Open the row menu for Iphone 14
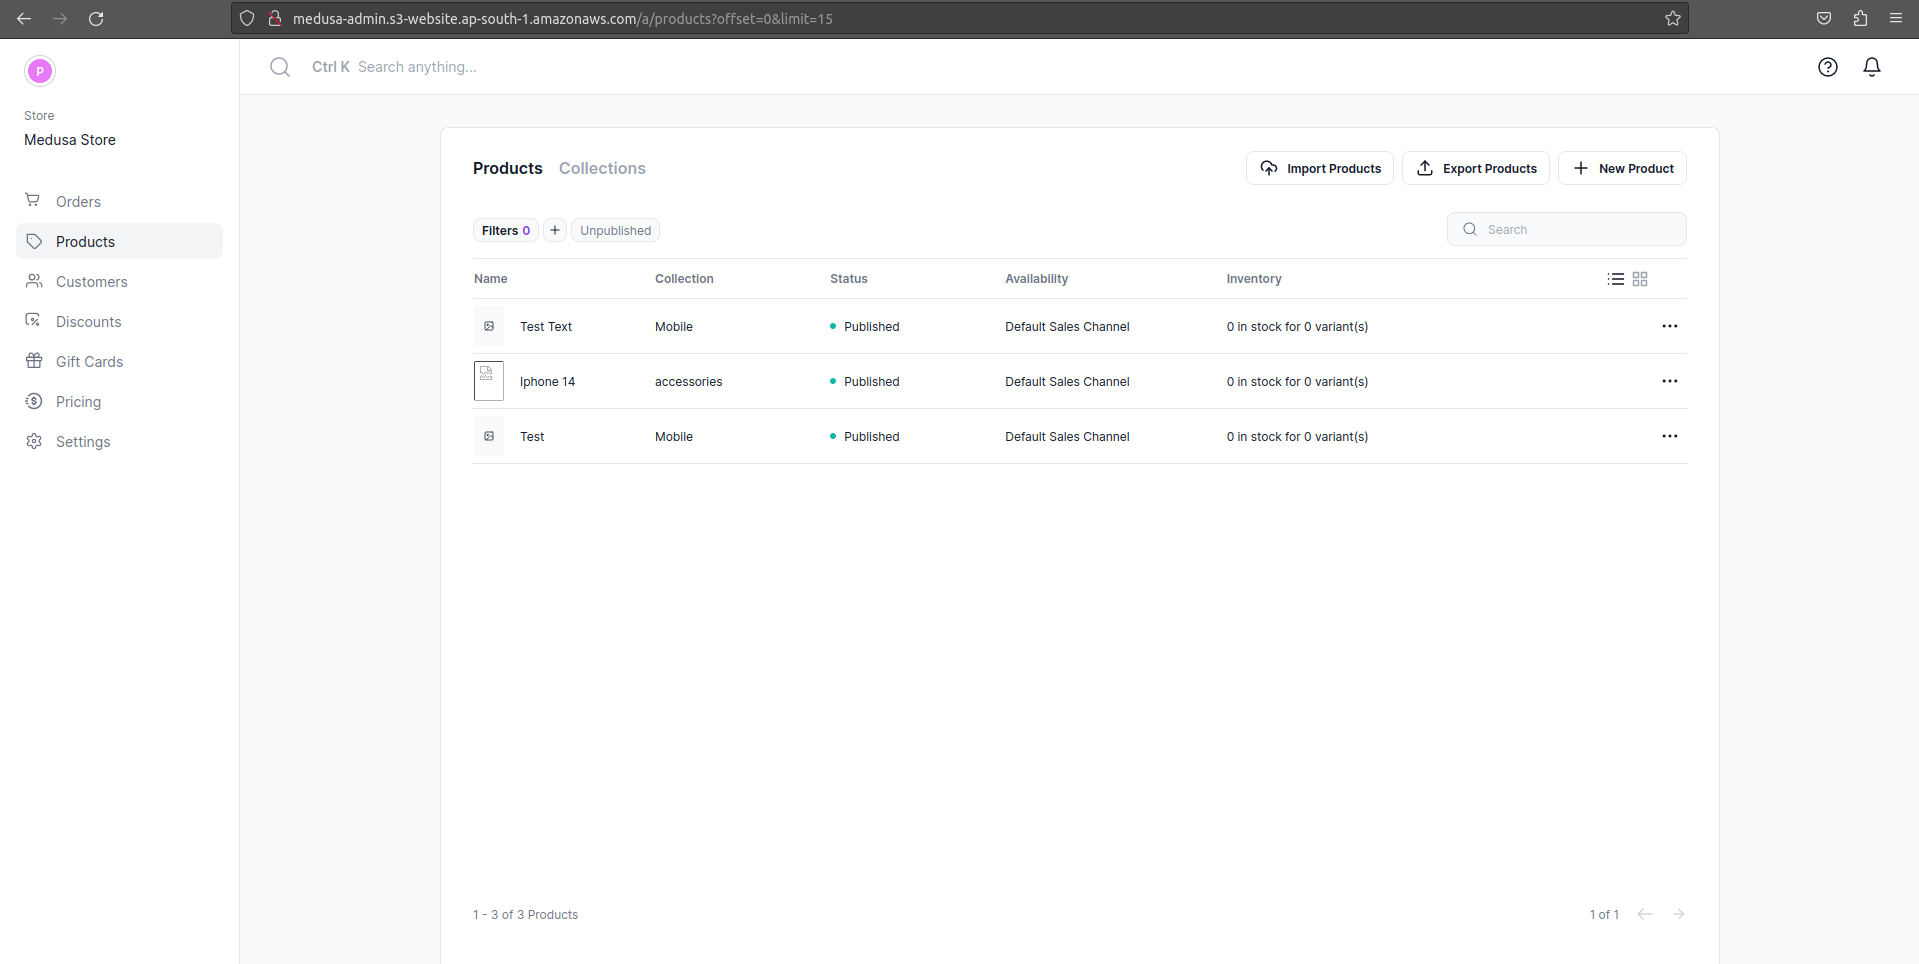This screenshot has height=964, width=1919. 1669,381
